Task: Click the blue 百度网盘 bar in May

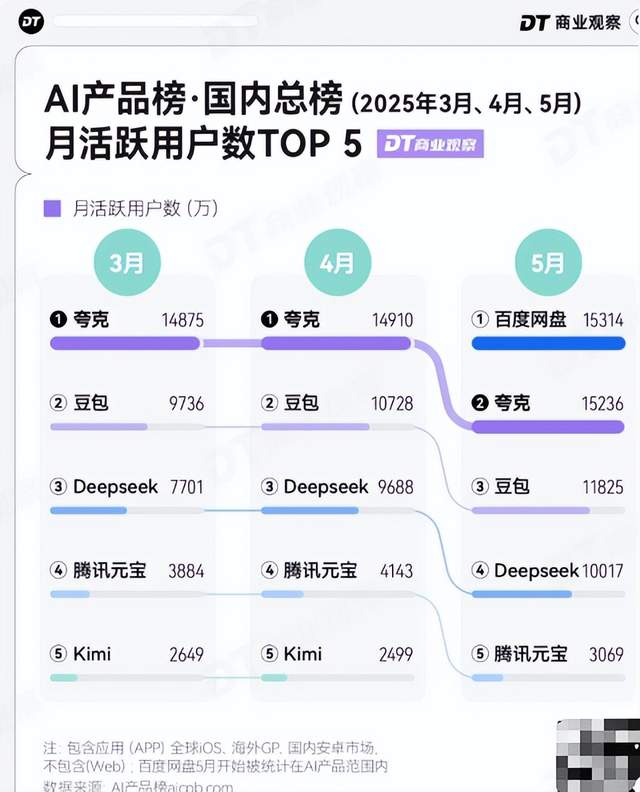Action: coord(548,344)
